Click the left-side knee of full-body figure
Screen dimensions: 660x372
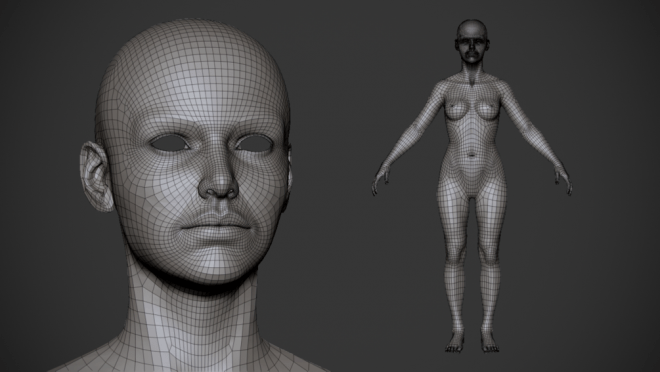[455, 256]
